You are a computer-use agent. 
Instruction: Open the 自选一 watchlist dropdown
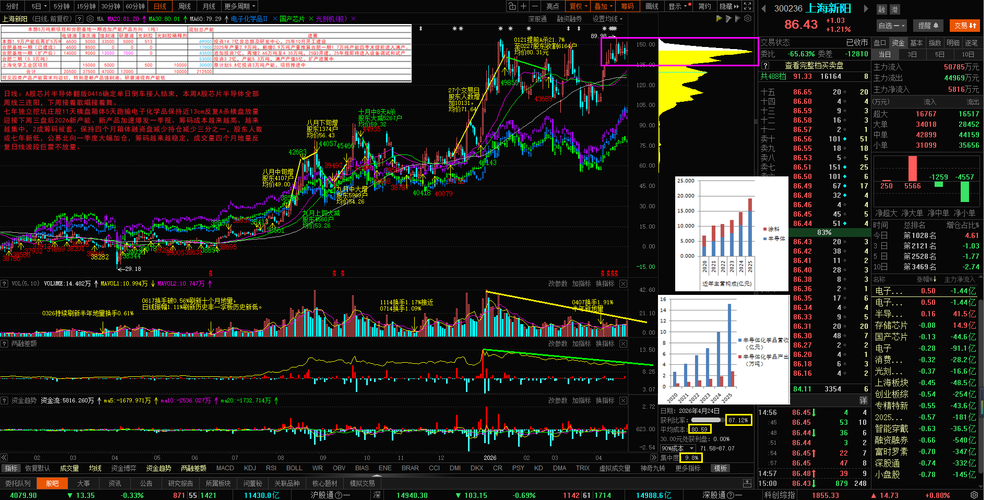click(892, 26)
